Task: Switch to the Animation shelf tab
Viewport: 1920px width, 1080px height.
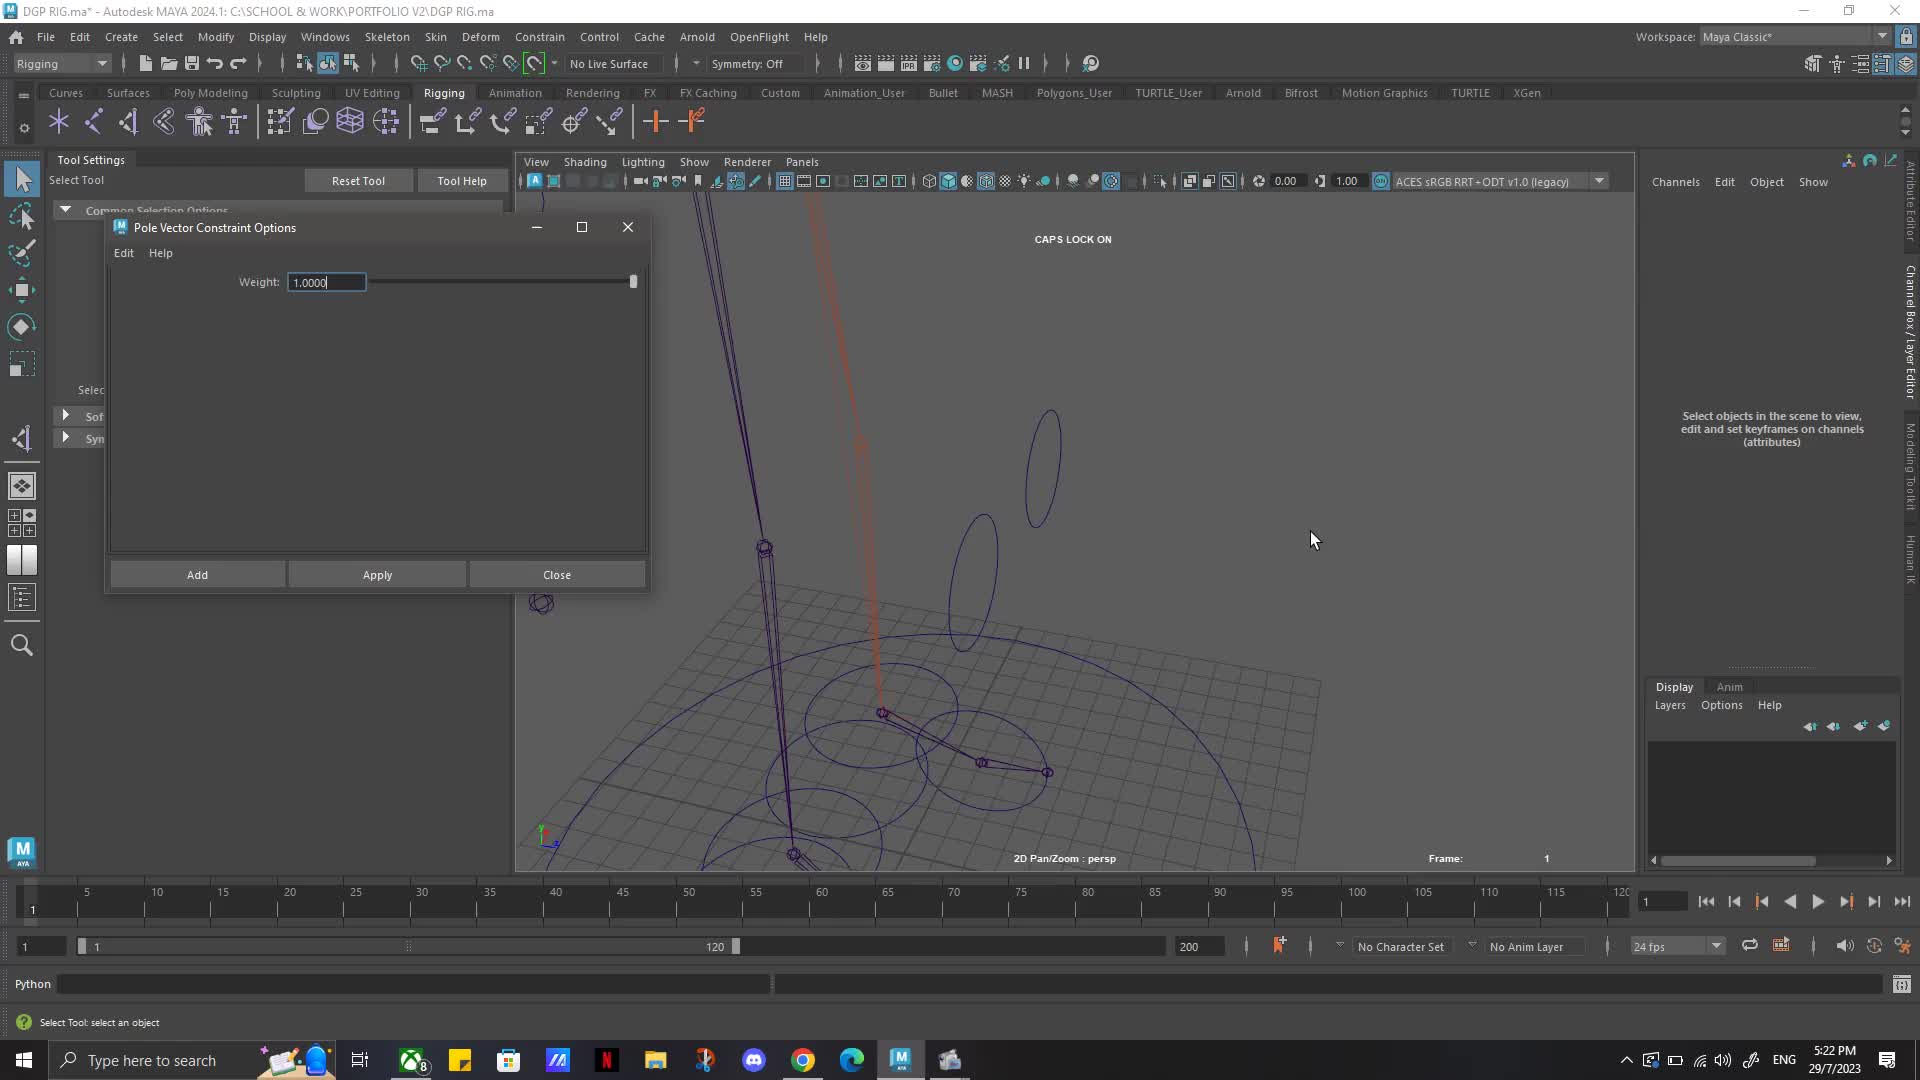Action: click(x=515, y=92)
